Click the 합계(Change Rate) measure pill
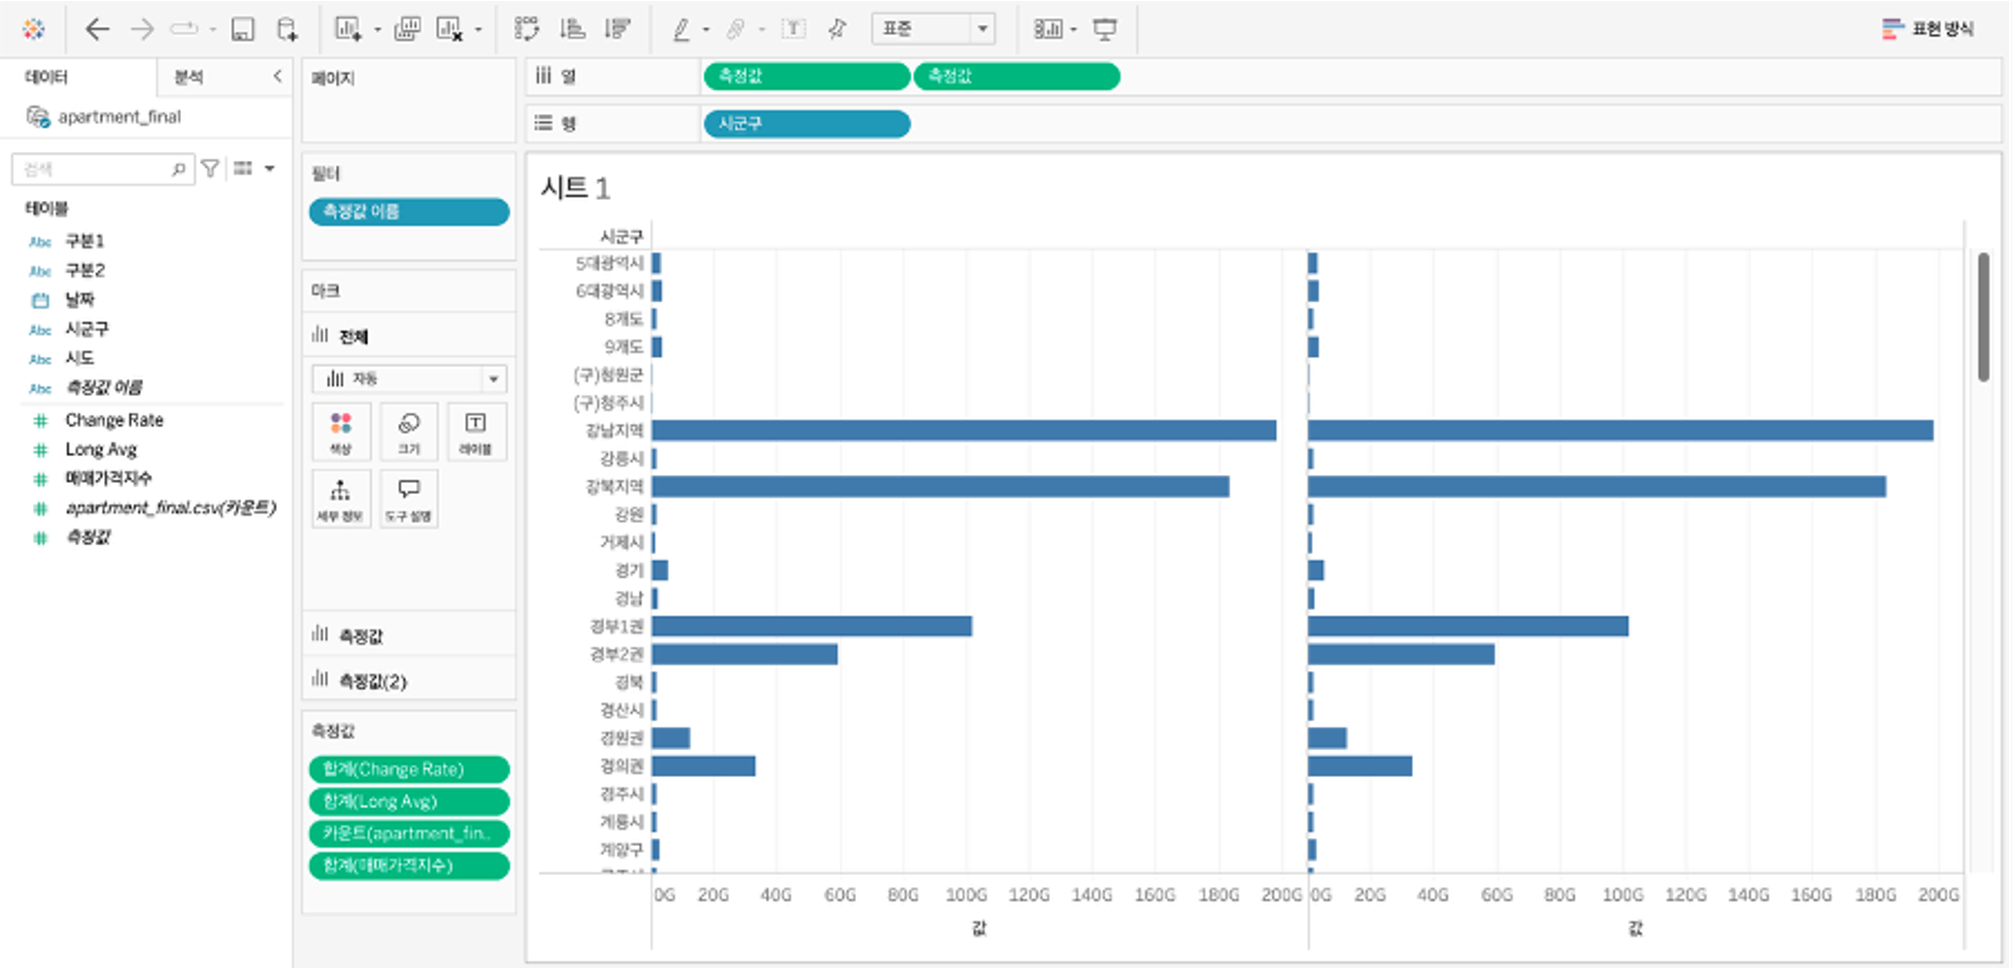2014x968 pixels. click(409, 769)
